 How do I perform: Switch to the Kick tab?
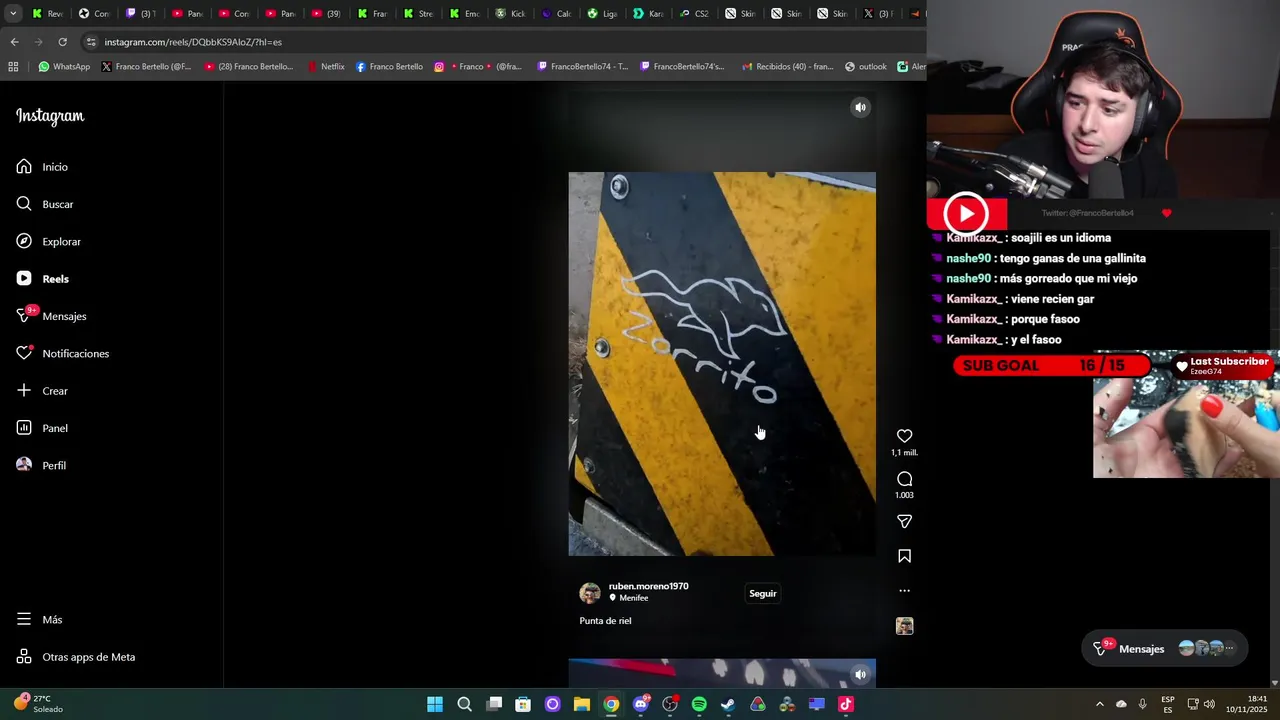[x=510, y=13]
